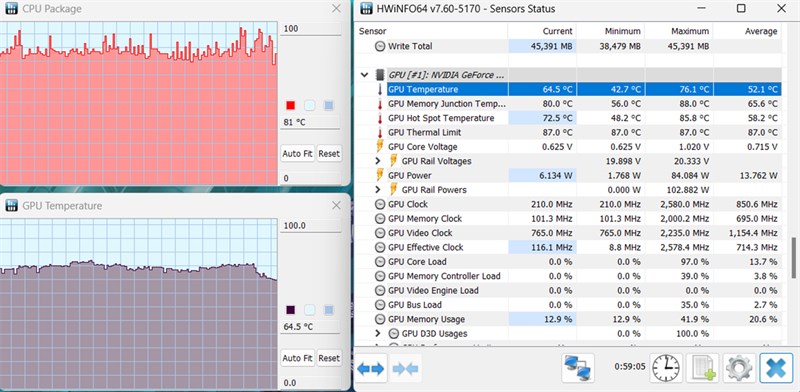Click Auto Fit in GPU Temperature window
This screenshot has width=800, height=392.
[297, 358]
